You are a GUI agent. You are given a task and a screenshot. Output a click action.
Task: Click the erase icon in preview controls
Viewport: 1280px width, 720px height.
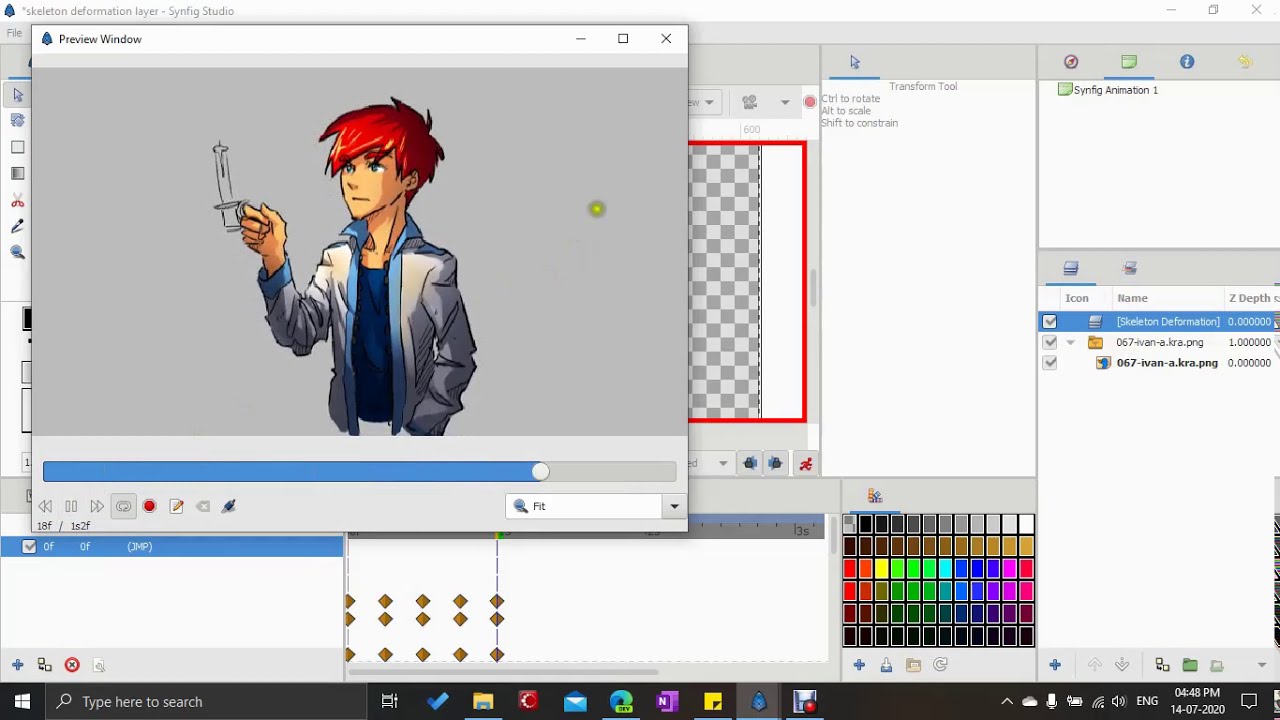(203, 506)
